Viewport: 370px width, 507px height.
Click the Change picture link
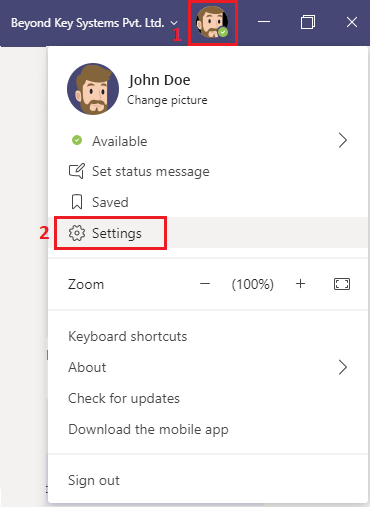tap(167, 100)
